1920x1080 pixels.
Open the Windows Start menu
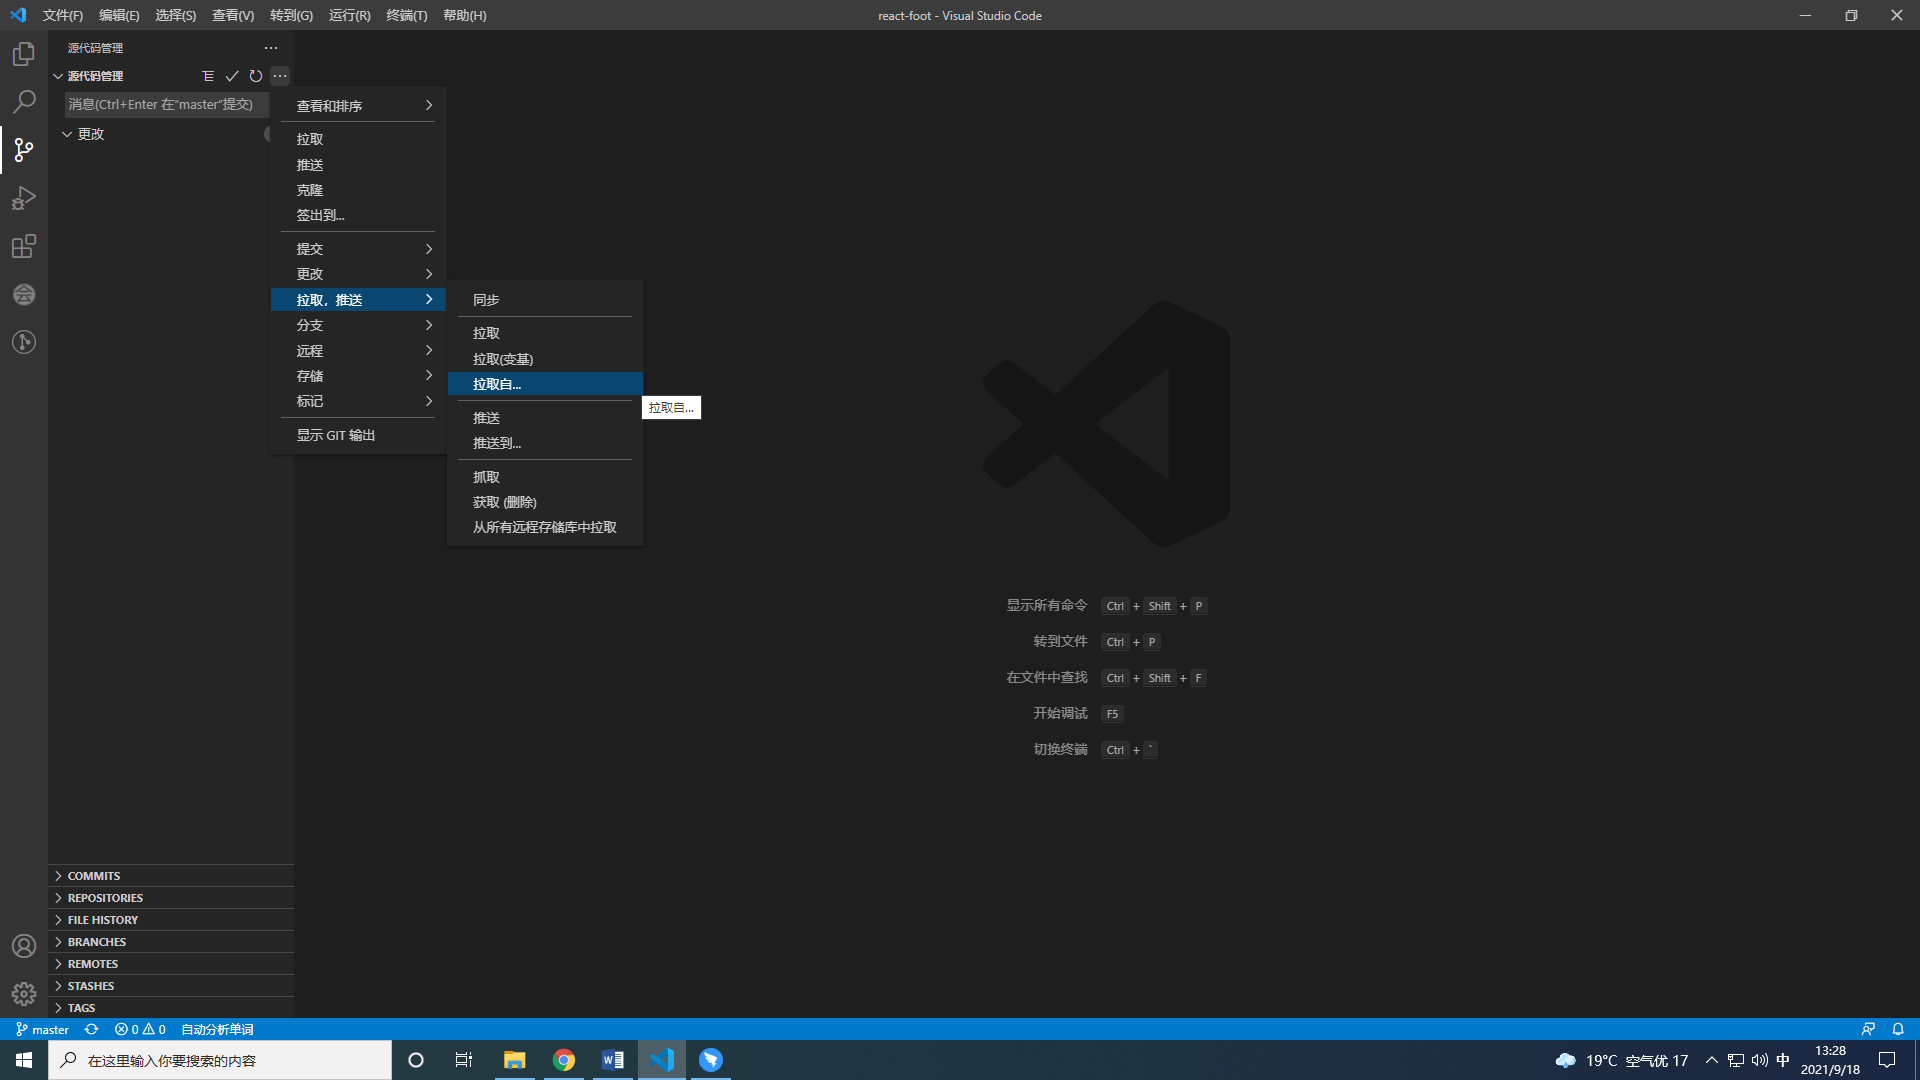24,1060
